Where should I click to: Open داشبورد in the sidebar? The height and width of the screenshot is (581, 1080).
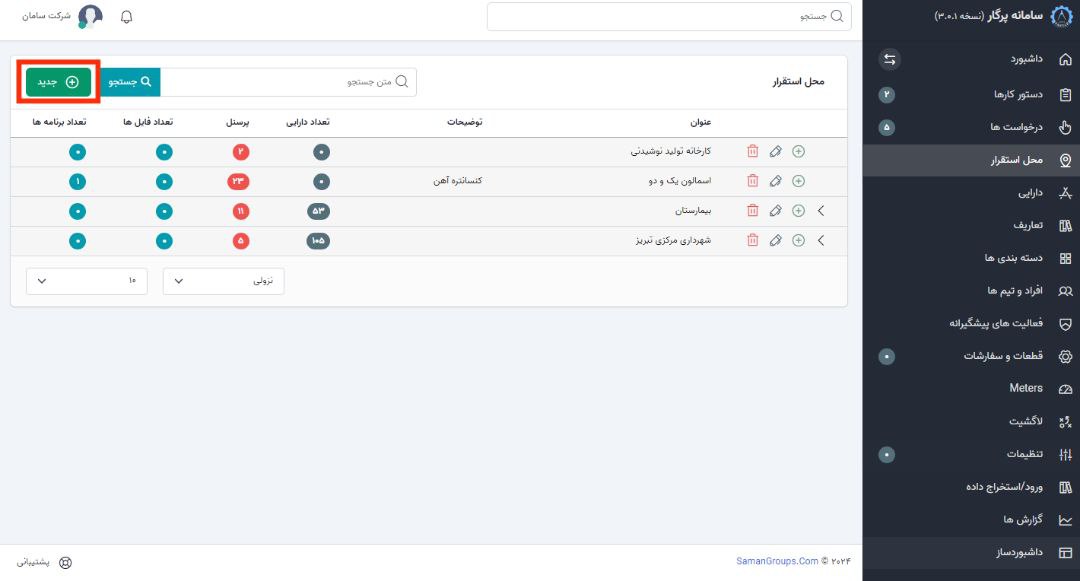[971, 59]
